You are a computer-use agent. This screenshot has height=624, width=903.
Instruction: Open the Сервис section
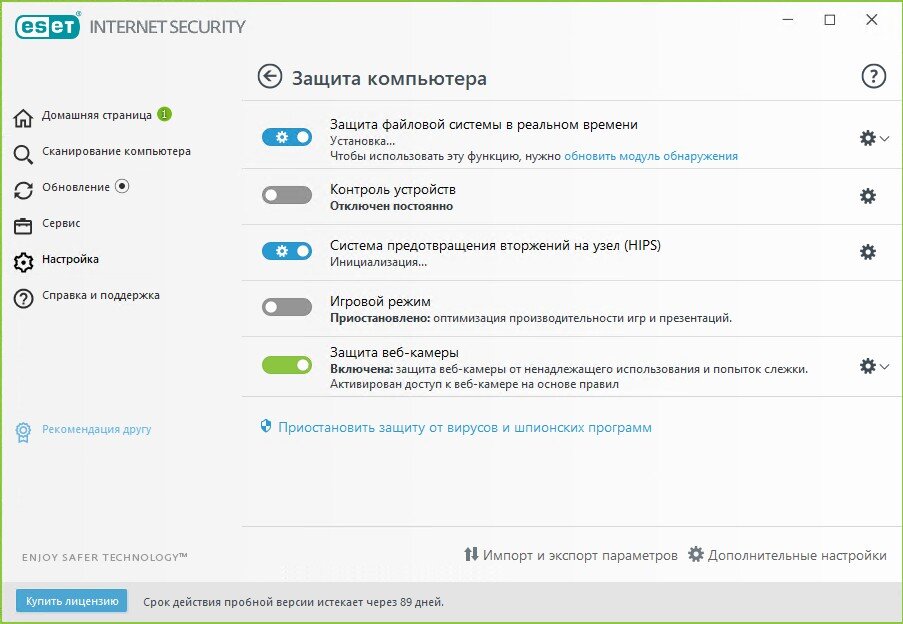pyautogui.click(x=61, y=223)
